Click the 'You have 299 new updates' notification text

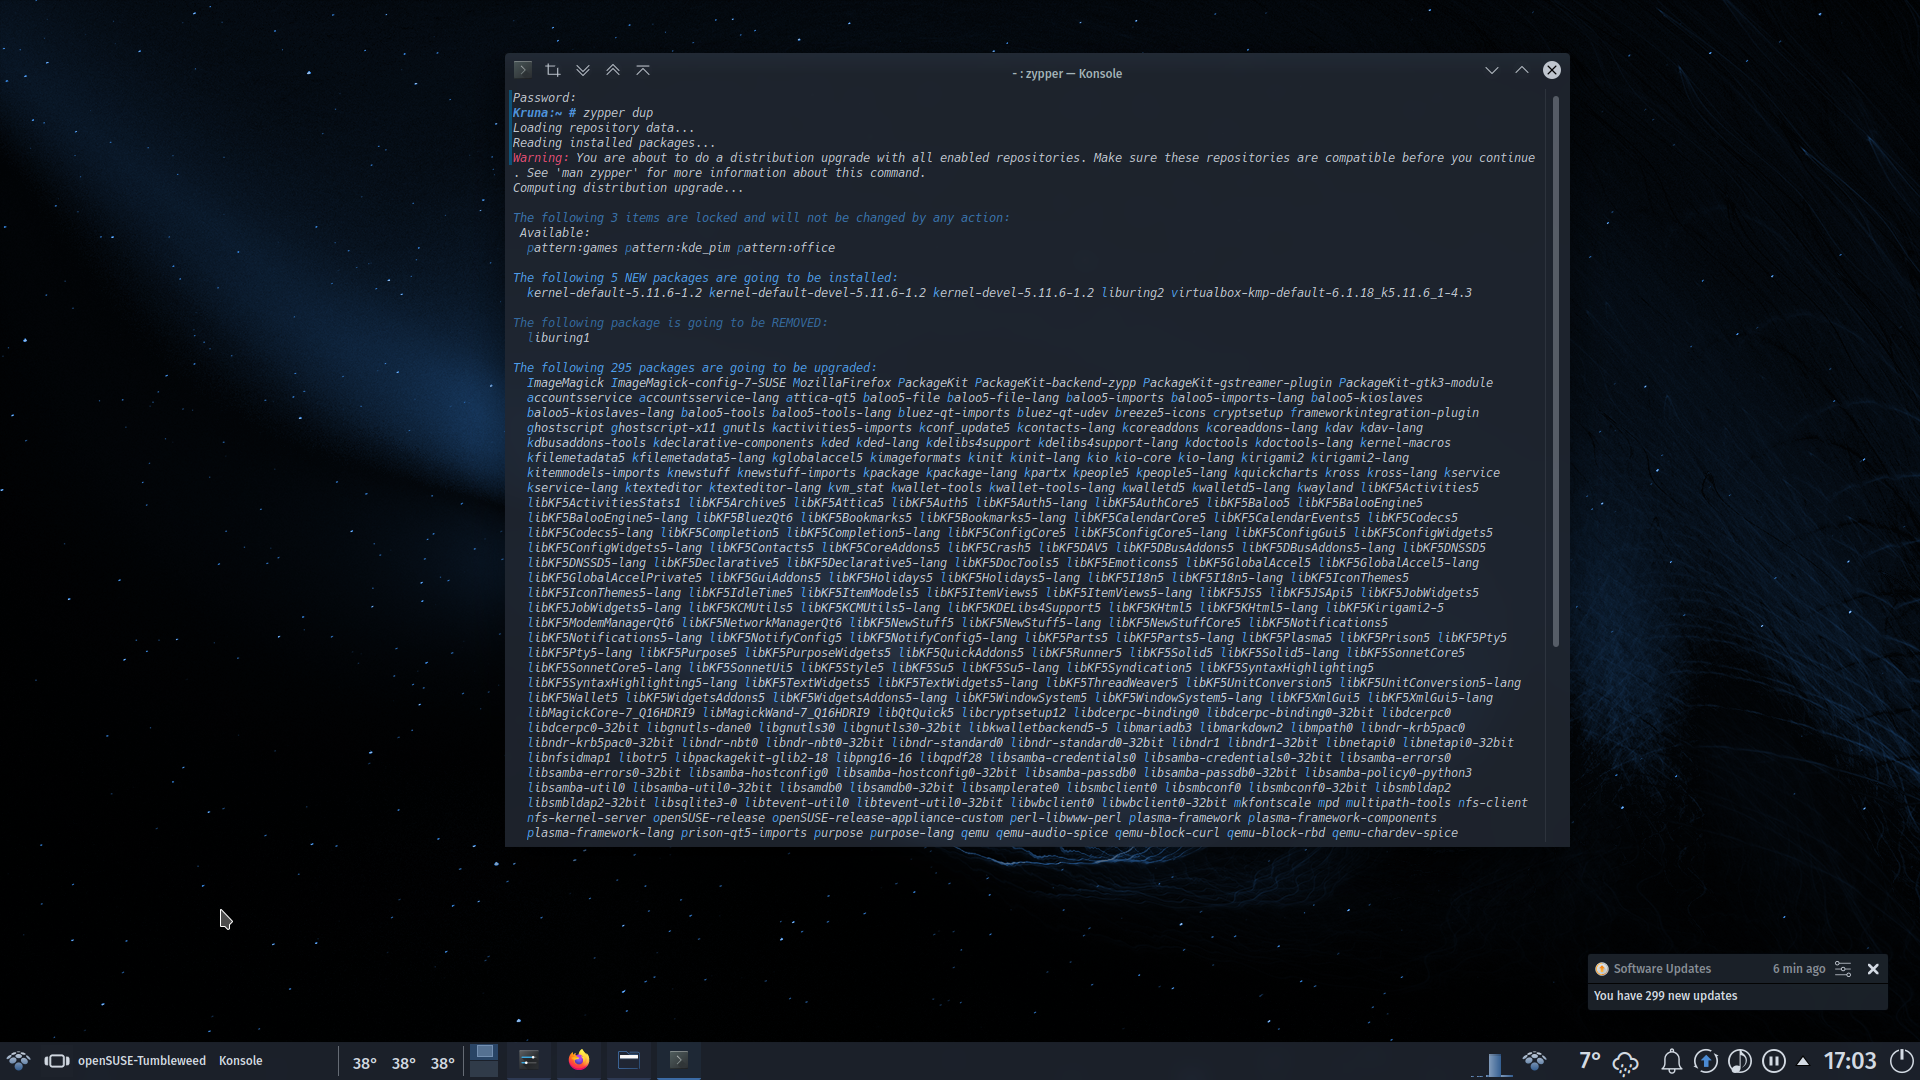[1665, 996]
